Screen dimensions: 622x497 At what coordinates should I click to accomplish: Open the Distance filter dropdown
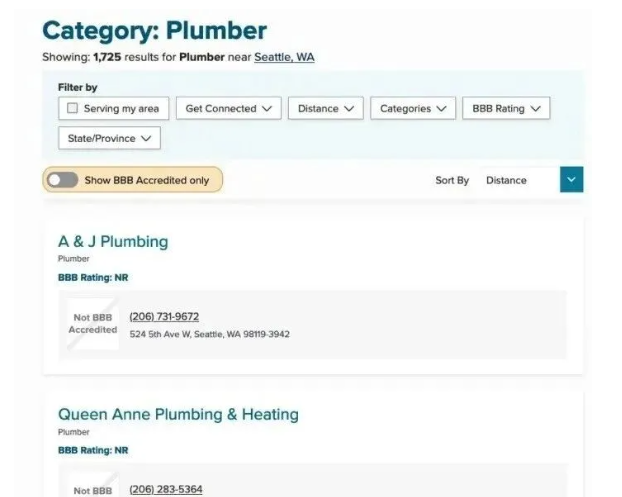[325, 109]
